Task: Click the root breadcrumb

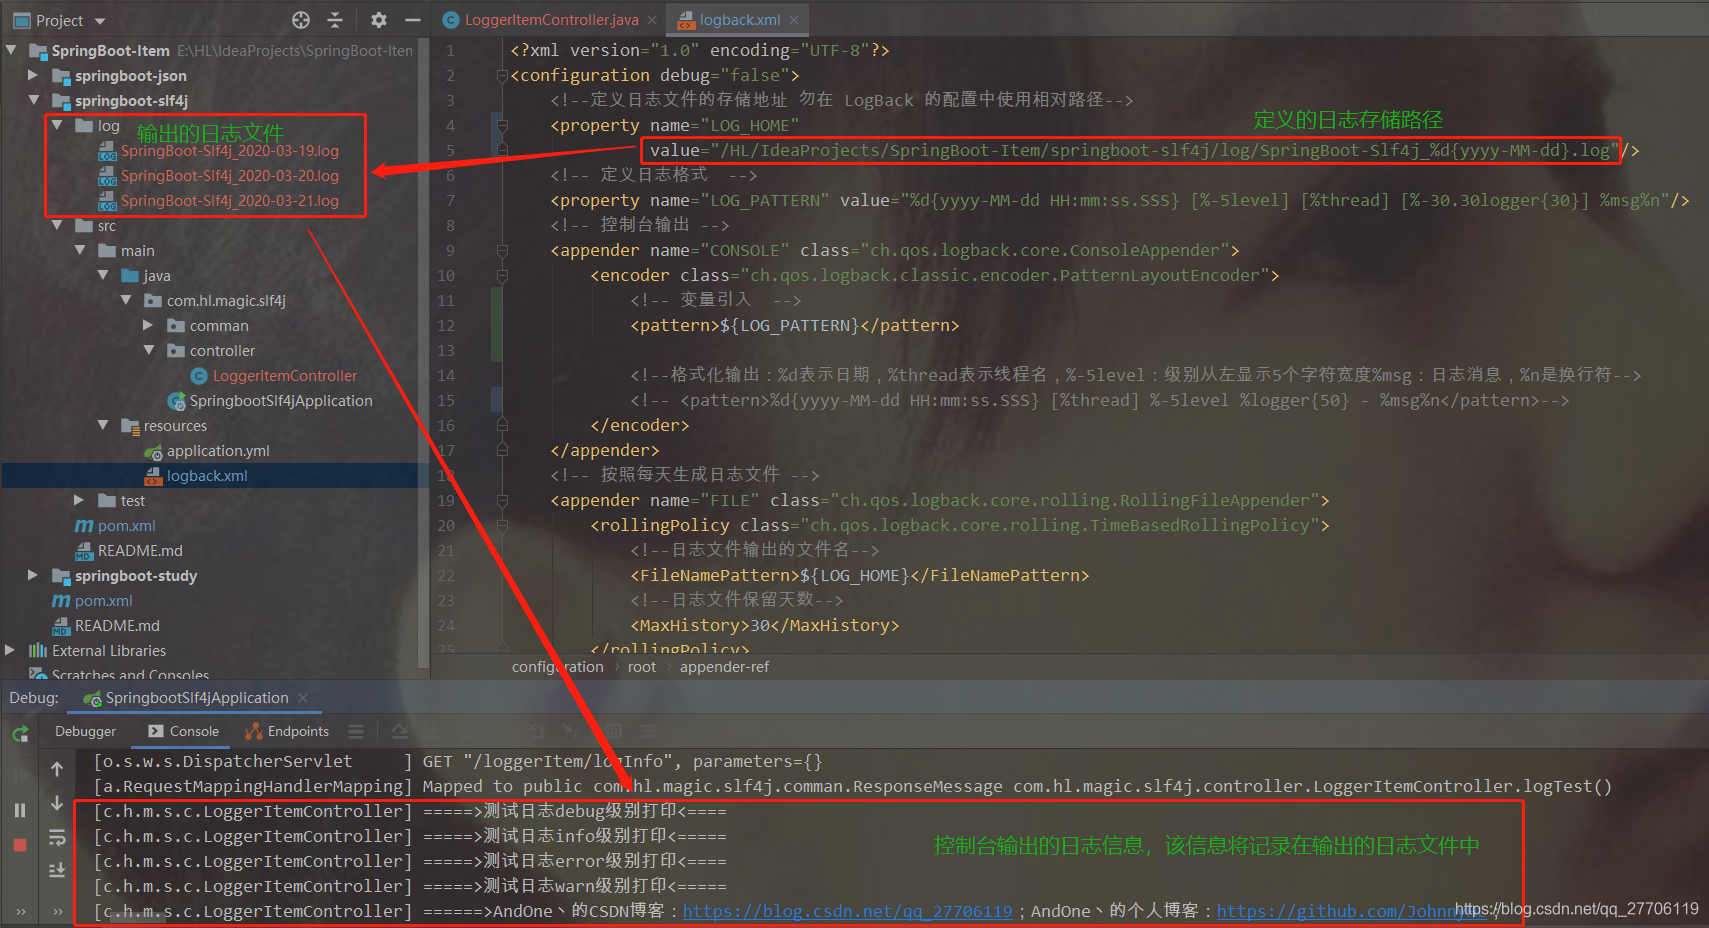Action: (642, 667)
